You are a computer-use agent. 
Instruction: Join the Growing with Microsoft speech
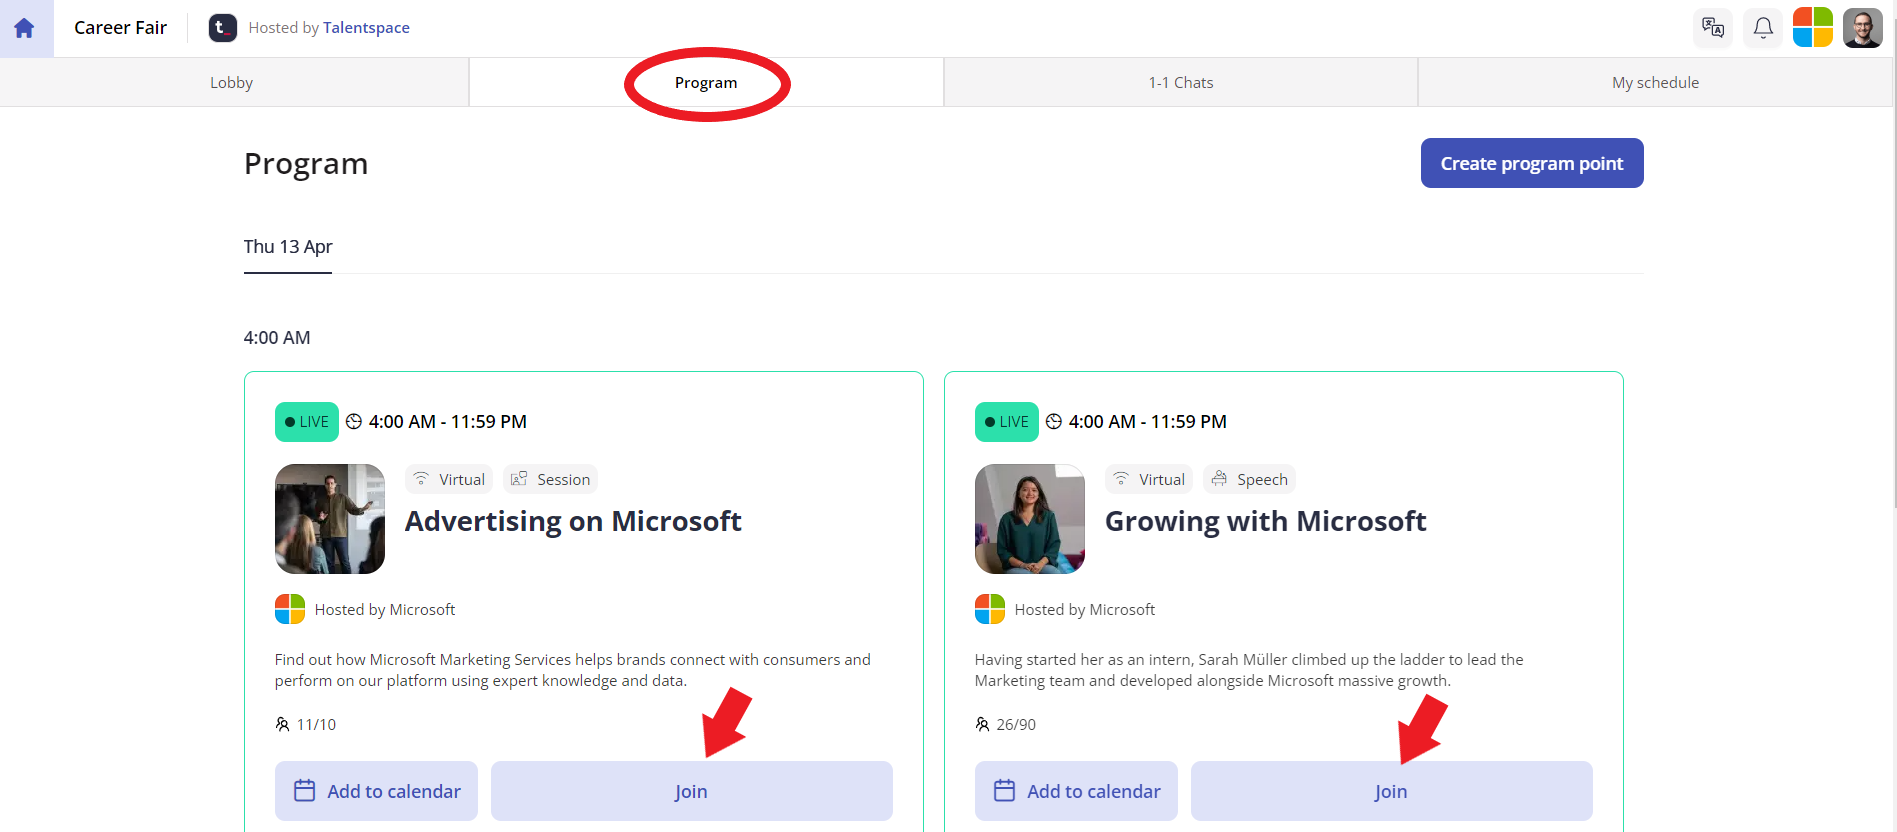coord(1392,791)
